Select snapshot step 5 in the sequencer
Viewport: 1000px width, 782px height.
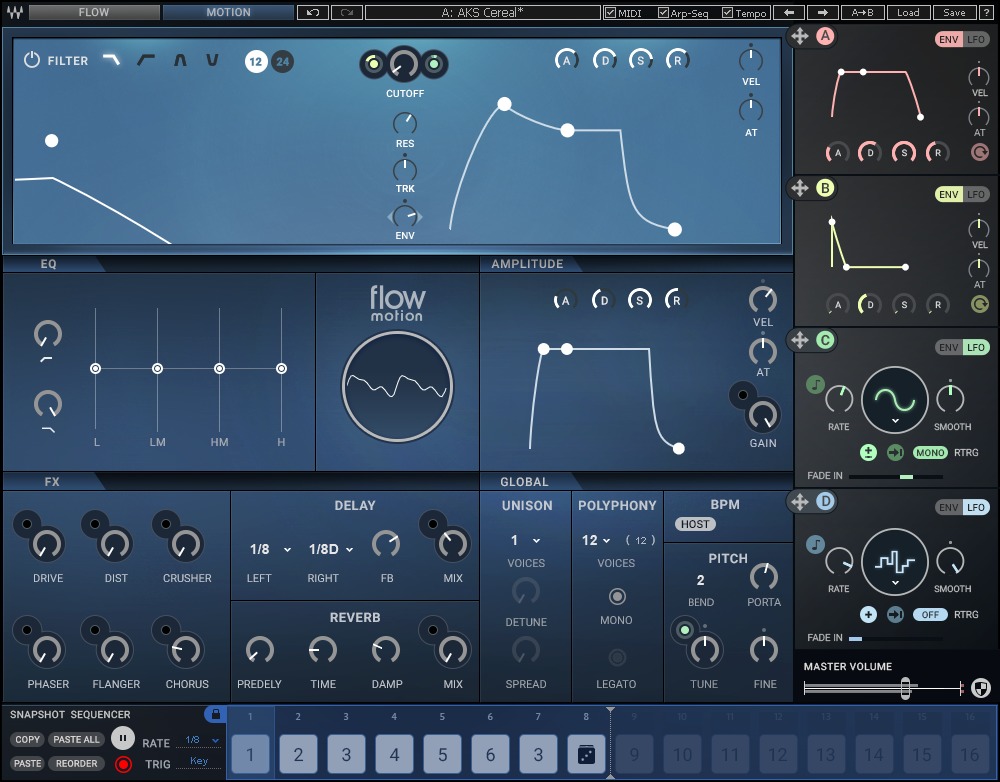click(x=443, y=755)
